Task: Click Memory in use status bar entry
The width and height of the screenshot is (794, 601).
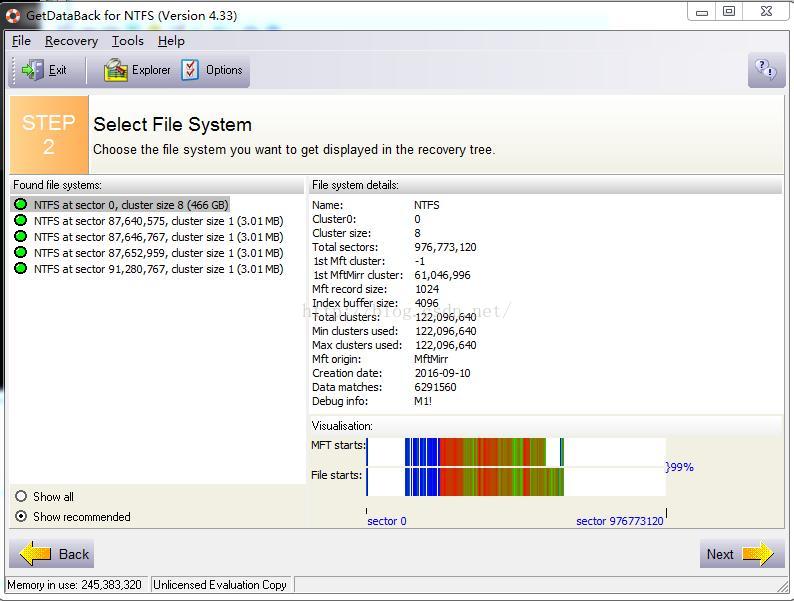Action: (x=76, y=585)
